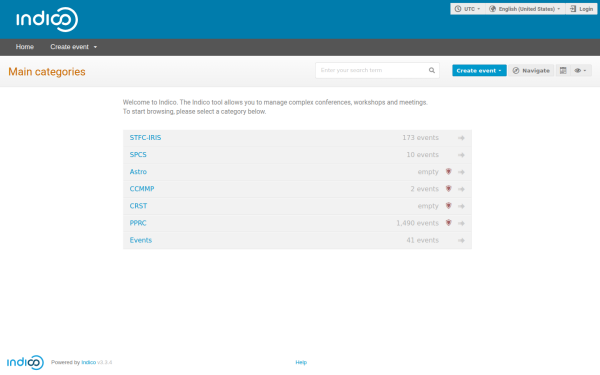Click the protection shield icon on Astro row

(x=448, y=171)
